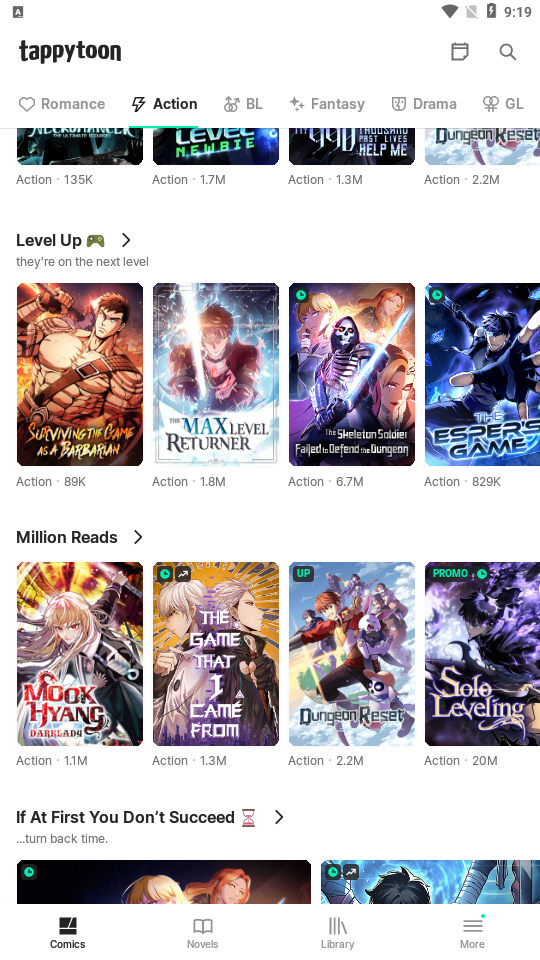The height and width of the screenshot is (960, 540).
Task: Open the More menu in bottom bar
Action: click(x=472, y=933)
